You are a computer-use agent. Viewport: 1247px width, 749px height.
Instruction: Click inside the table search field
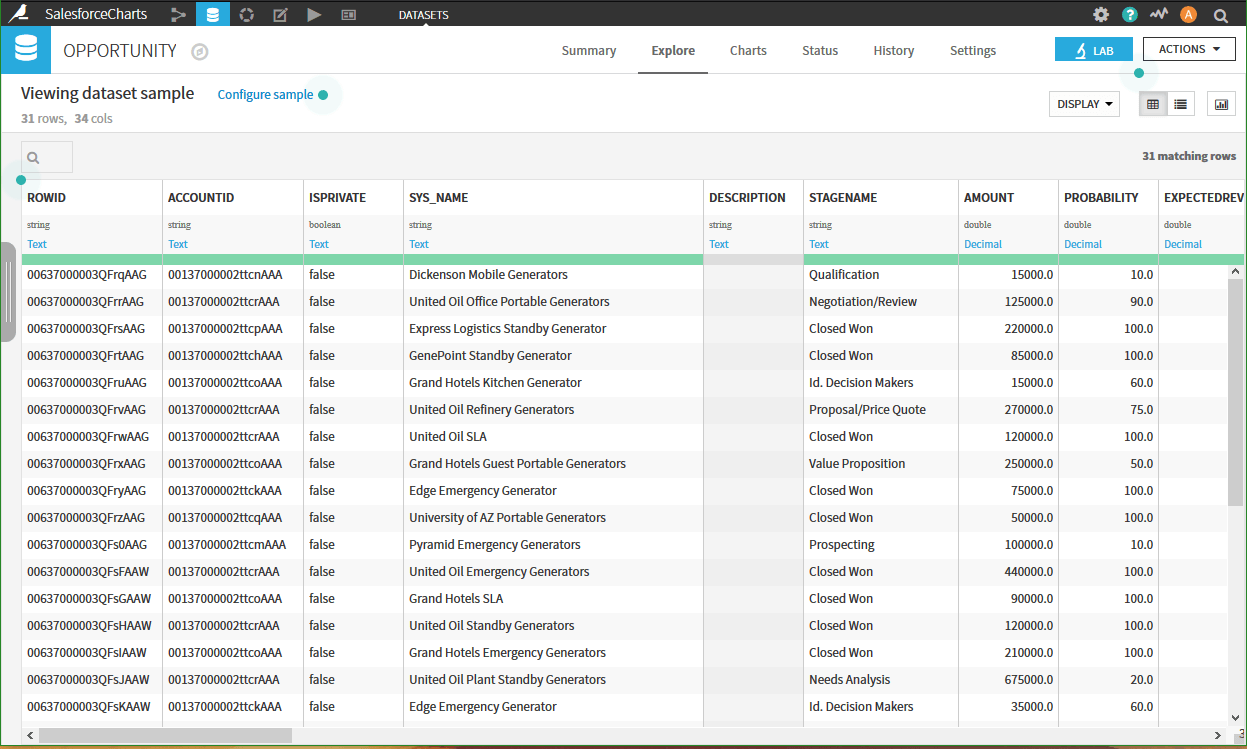(x=46, y=157)
